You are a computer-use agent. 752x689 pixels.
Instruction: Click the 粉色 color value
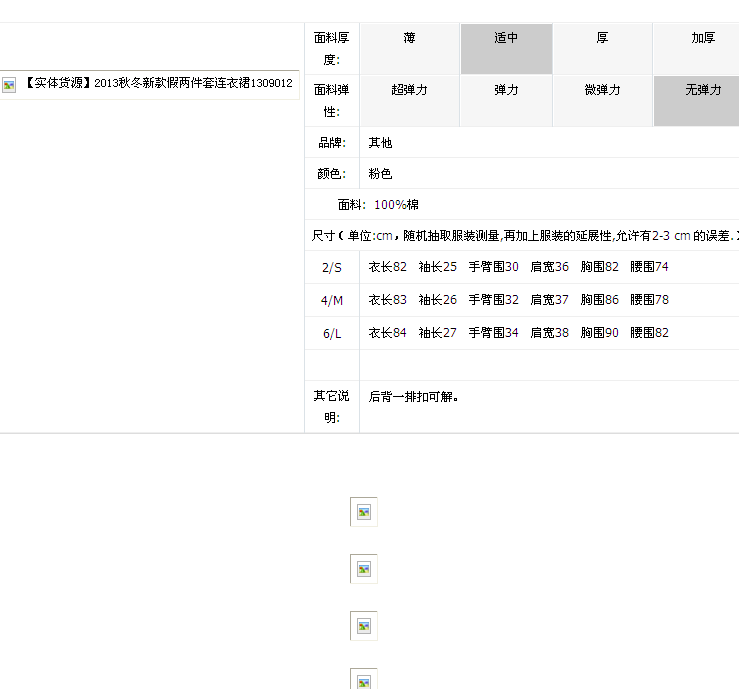click(x=380, y=174)
